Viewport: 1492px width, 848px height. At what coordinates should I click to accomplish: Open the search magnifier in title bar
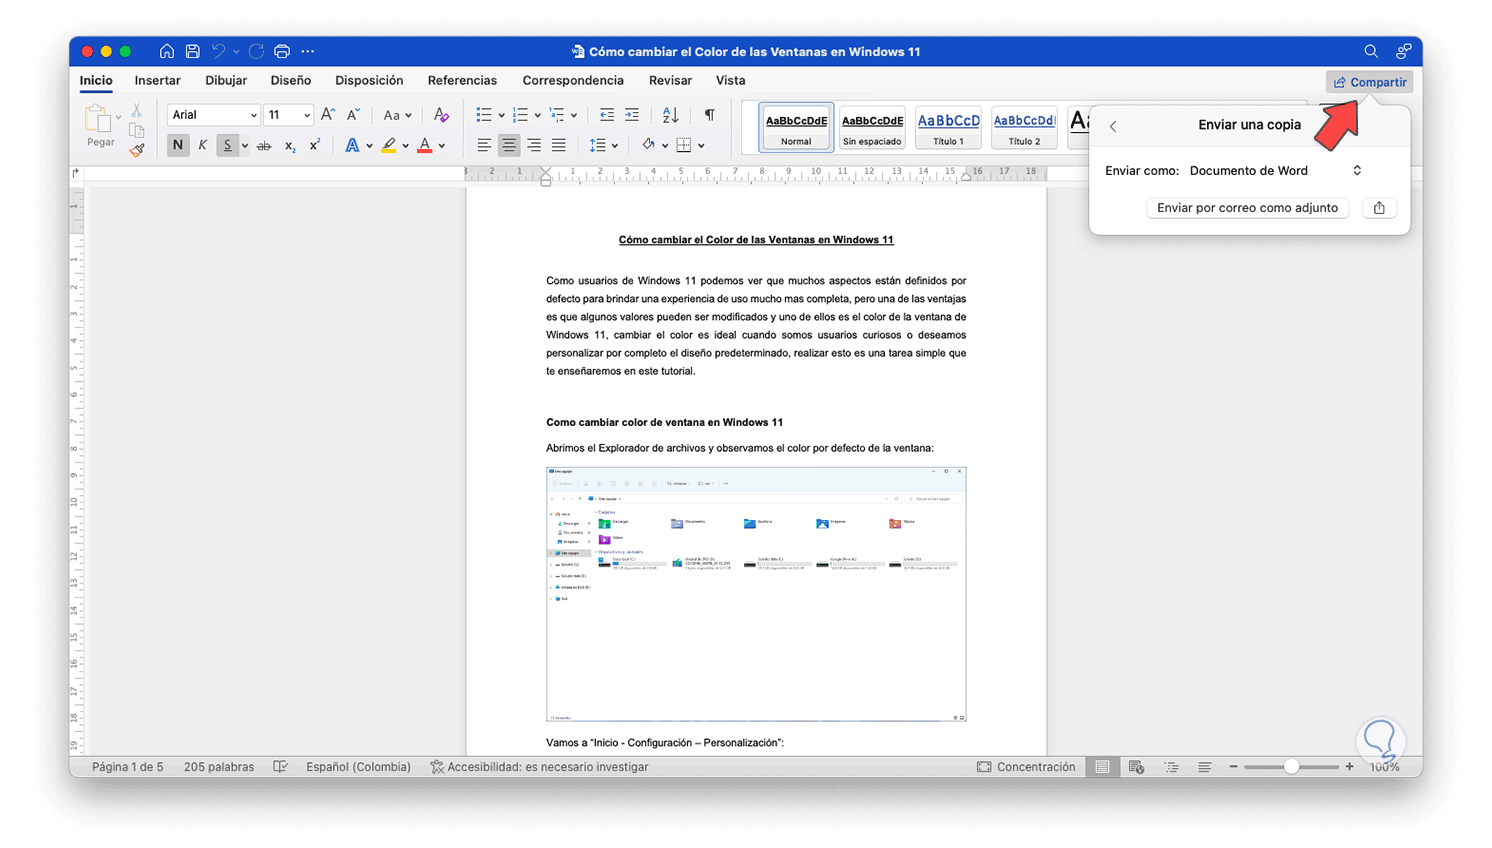pos(1371,51)
